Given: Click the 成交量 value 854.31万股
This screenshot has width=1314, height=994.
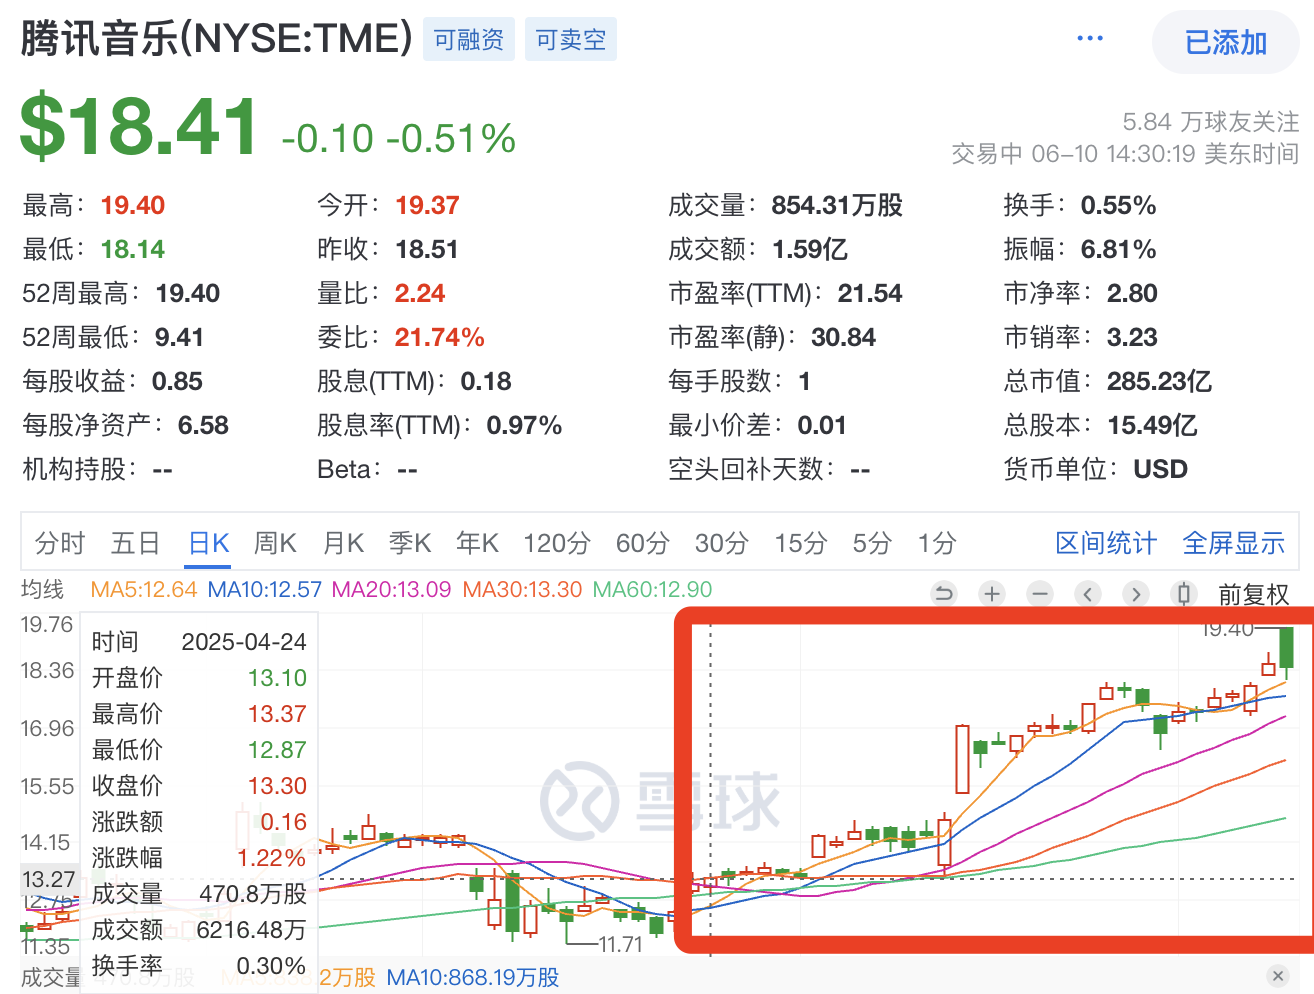Looking at the screenshot, I should pyautogui.click(x=837, y=205).
